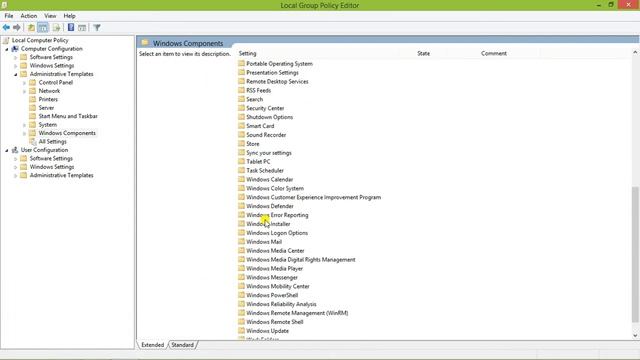Click folder icon next to Windows PowerShell
The image size is (640, 360).
pyautogui.click(x=241, y=295)
